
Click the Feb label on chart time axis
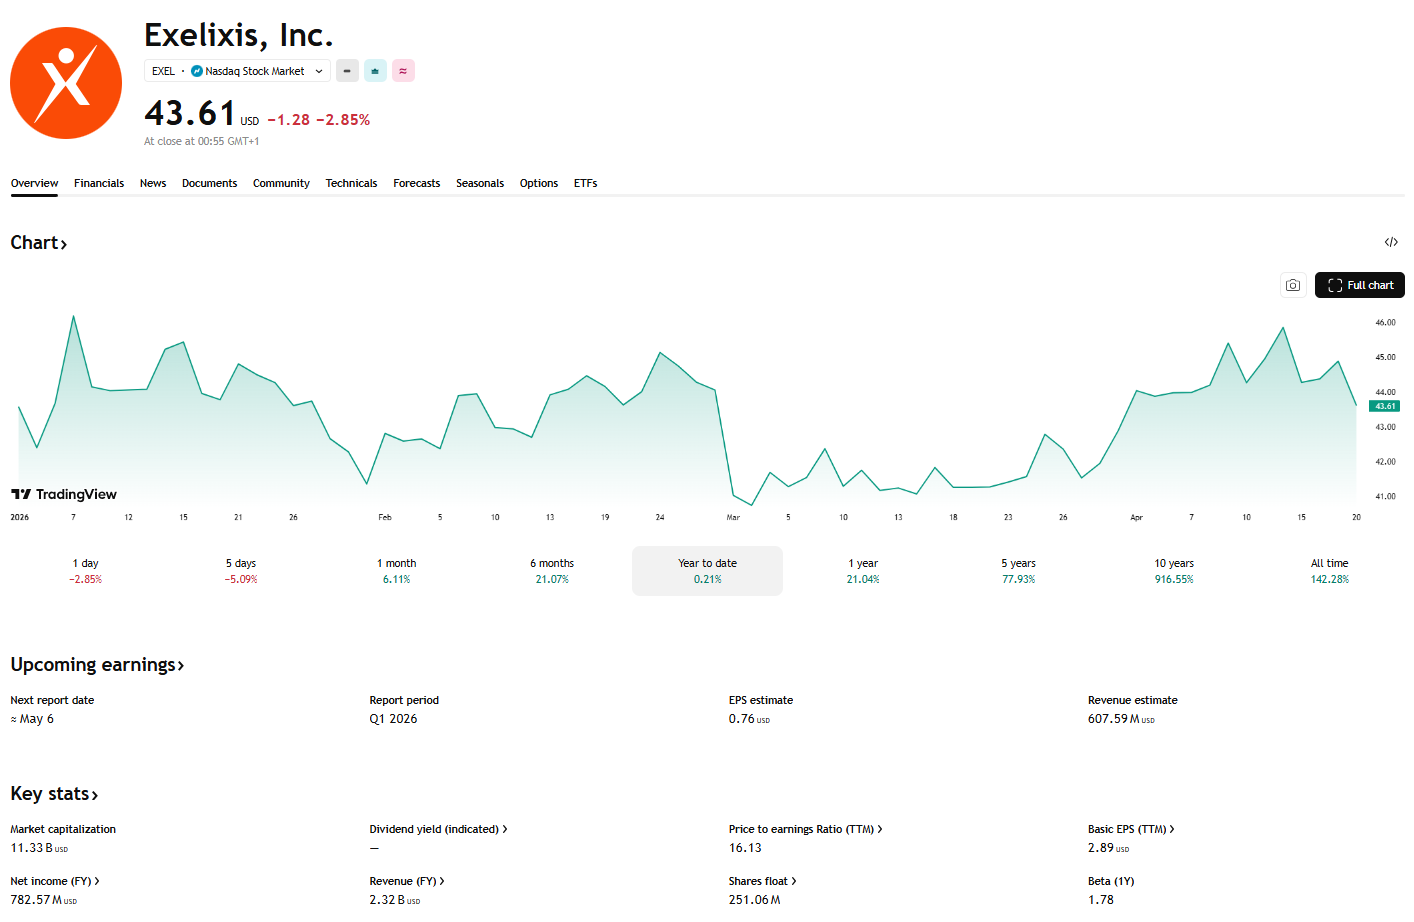pos(385,517)
